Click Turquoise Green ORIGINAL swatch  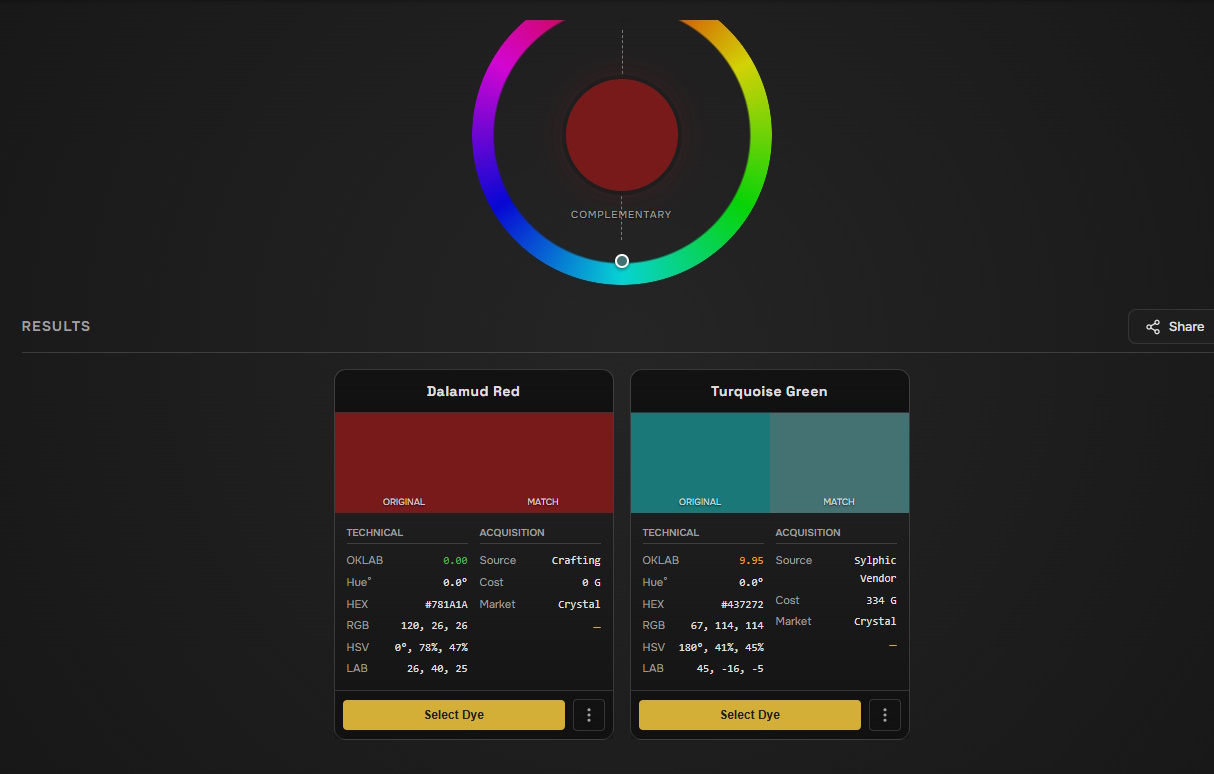(x=700, y=462)
